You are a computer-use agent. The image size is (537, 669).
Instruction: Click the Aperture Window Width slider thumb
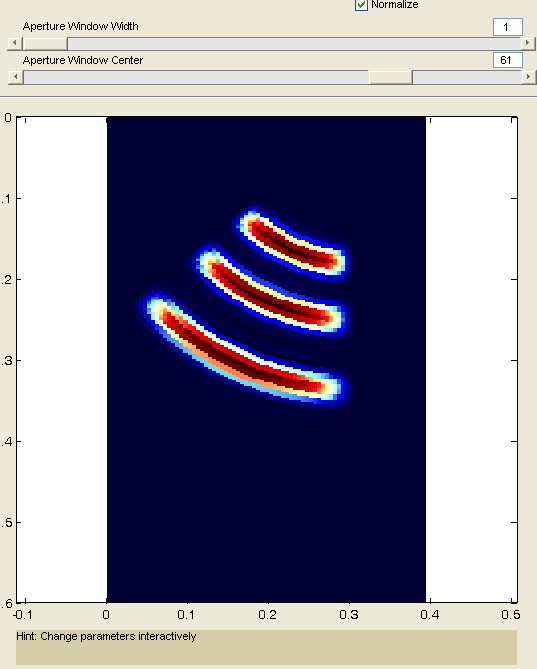45,43
